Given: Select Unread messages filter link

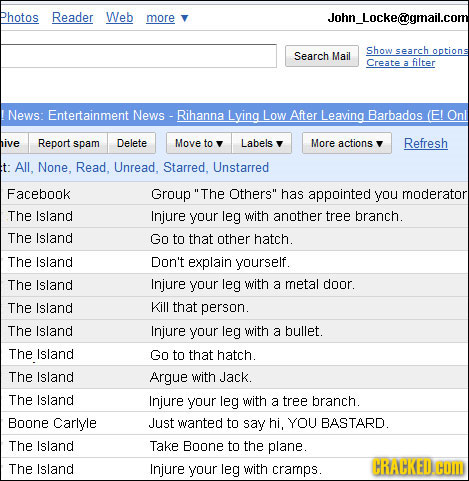Looking at the screenshot, I should [135, 167].
